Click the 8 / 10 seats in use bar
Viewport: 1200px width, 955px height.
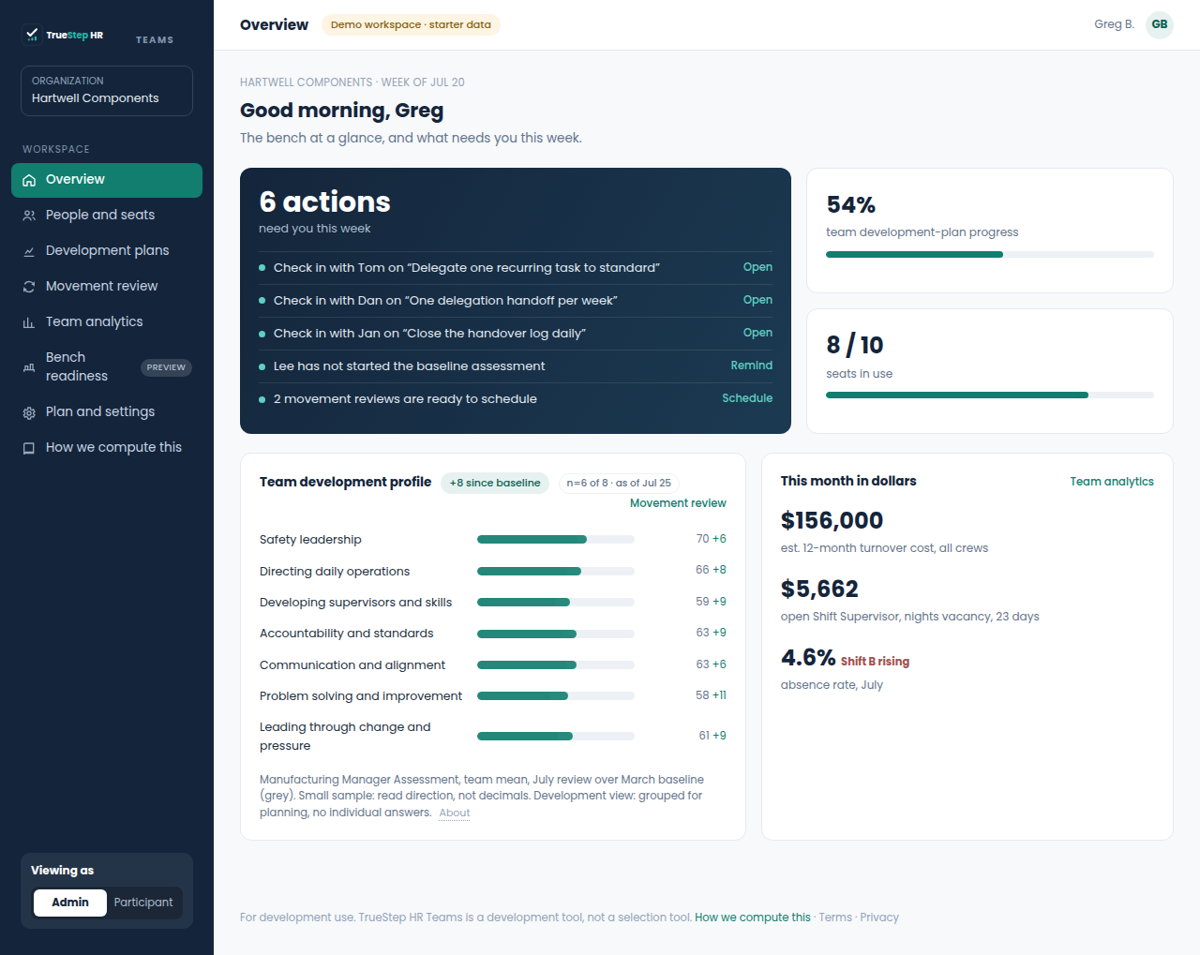click(989, 395)
